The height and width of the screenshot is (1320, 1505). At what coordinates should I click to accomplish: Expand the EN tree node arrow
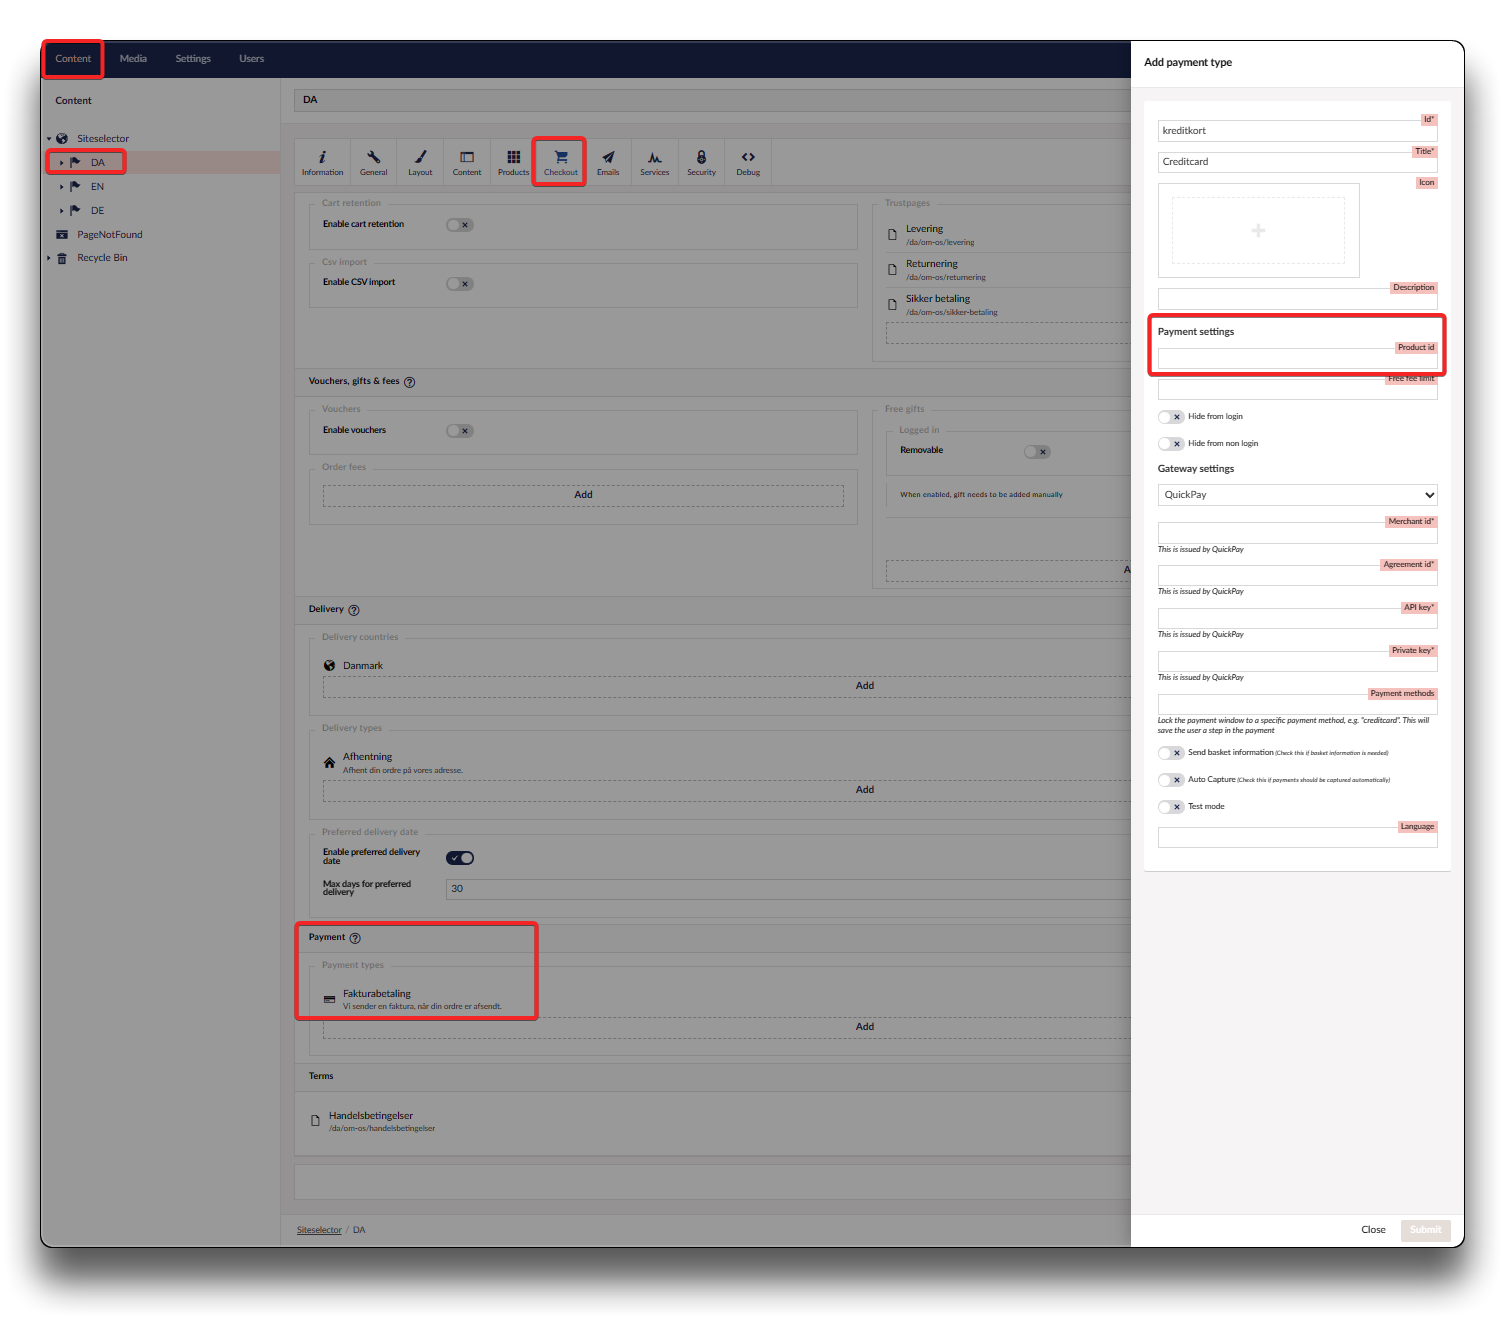pos(62,187)
